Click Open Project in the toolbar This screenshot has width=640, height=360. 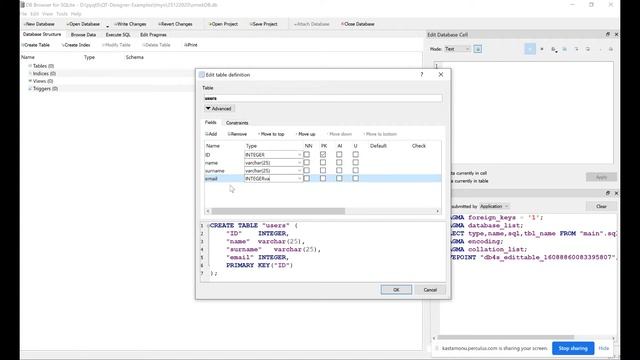[x=223, y=24]
